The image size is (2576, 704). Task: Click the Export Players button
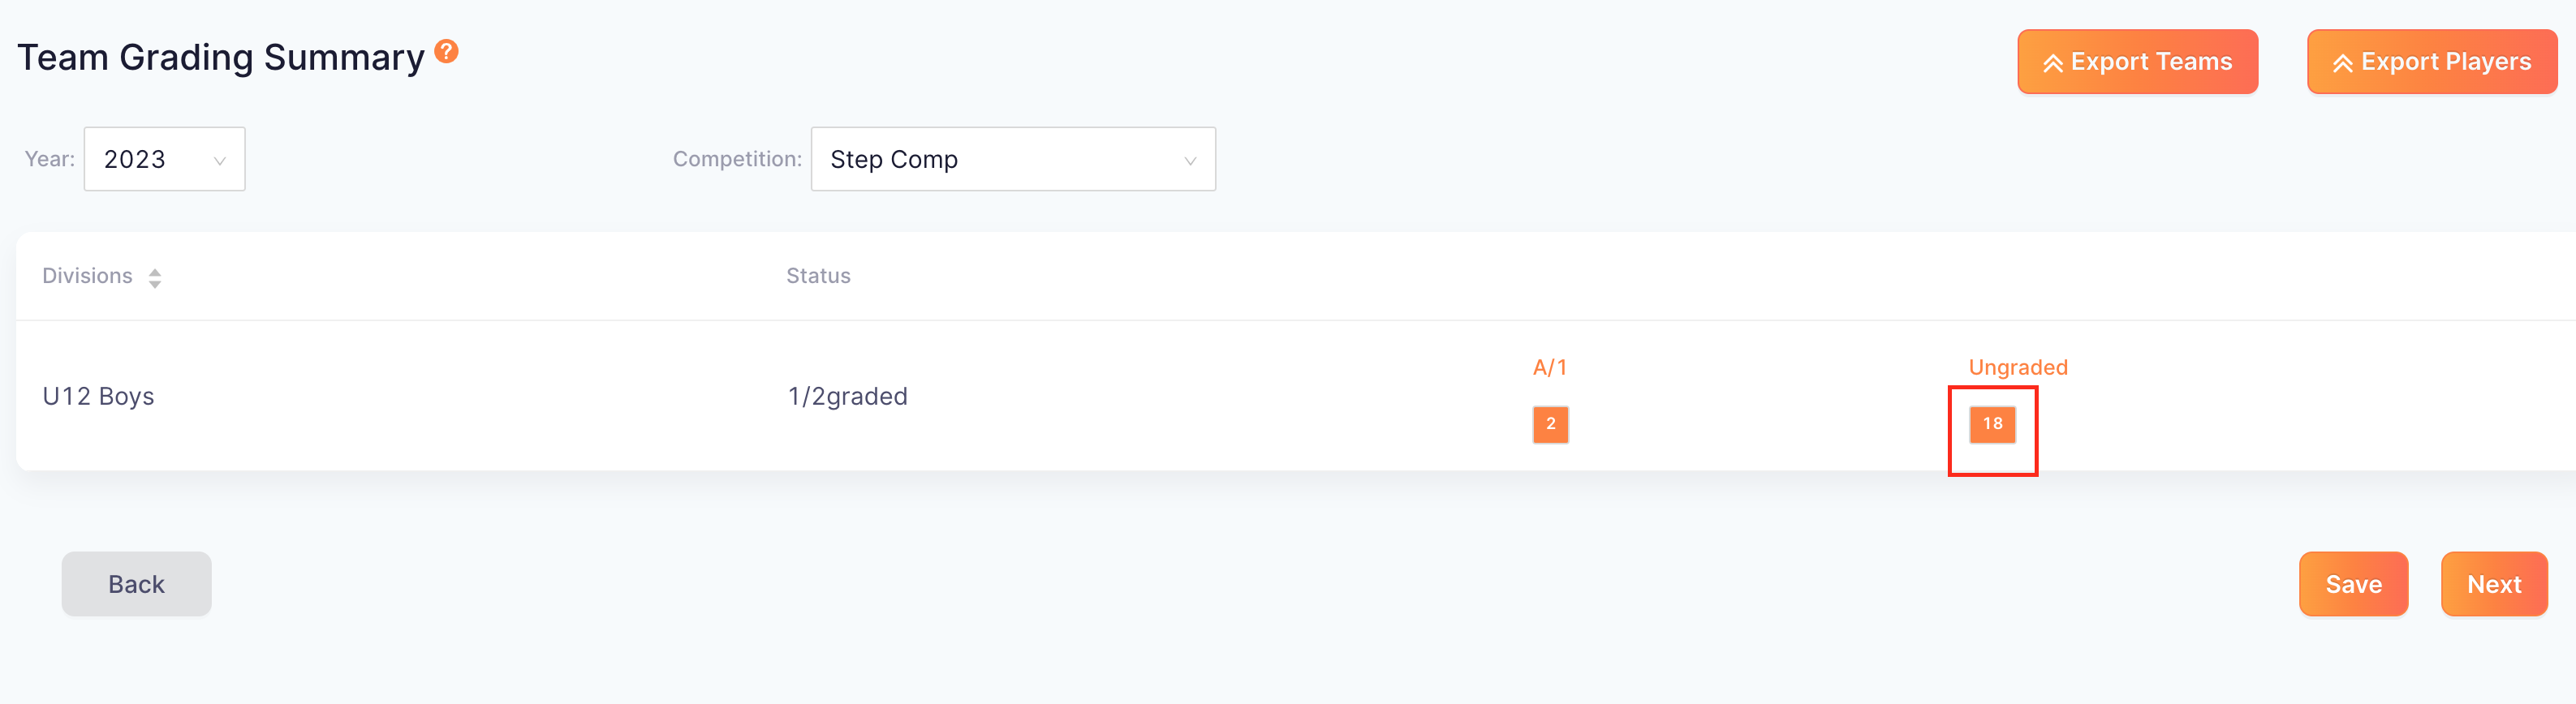click(x=2431, y=62)
